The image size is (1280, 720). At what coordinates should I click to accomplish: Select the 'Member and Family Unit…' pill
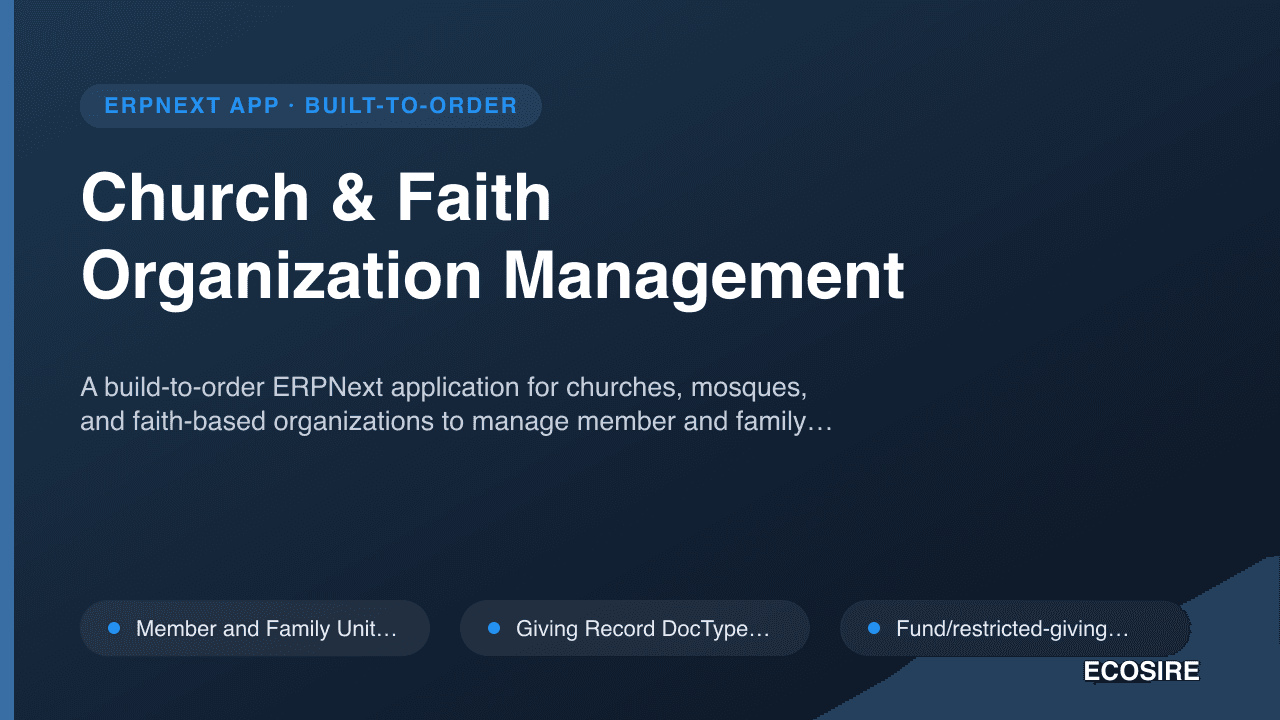[255, 628]
